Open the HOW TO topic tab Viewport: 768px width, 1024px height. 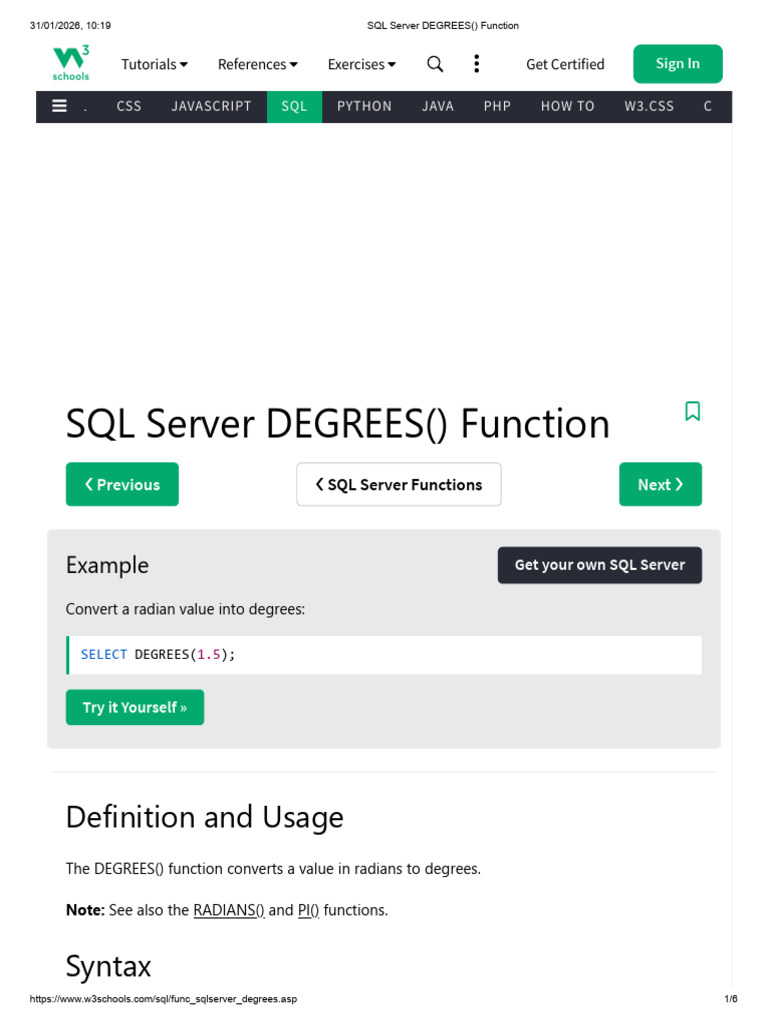tap(568, 106)
